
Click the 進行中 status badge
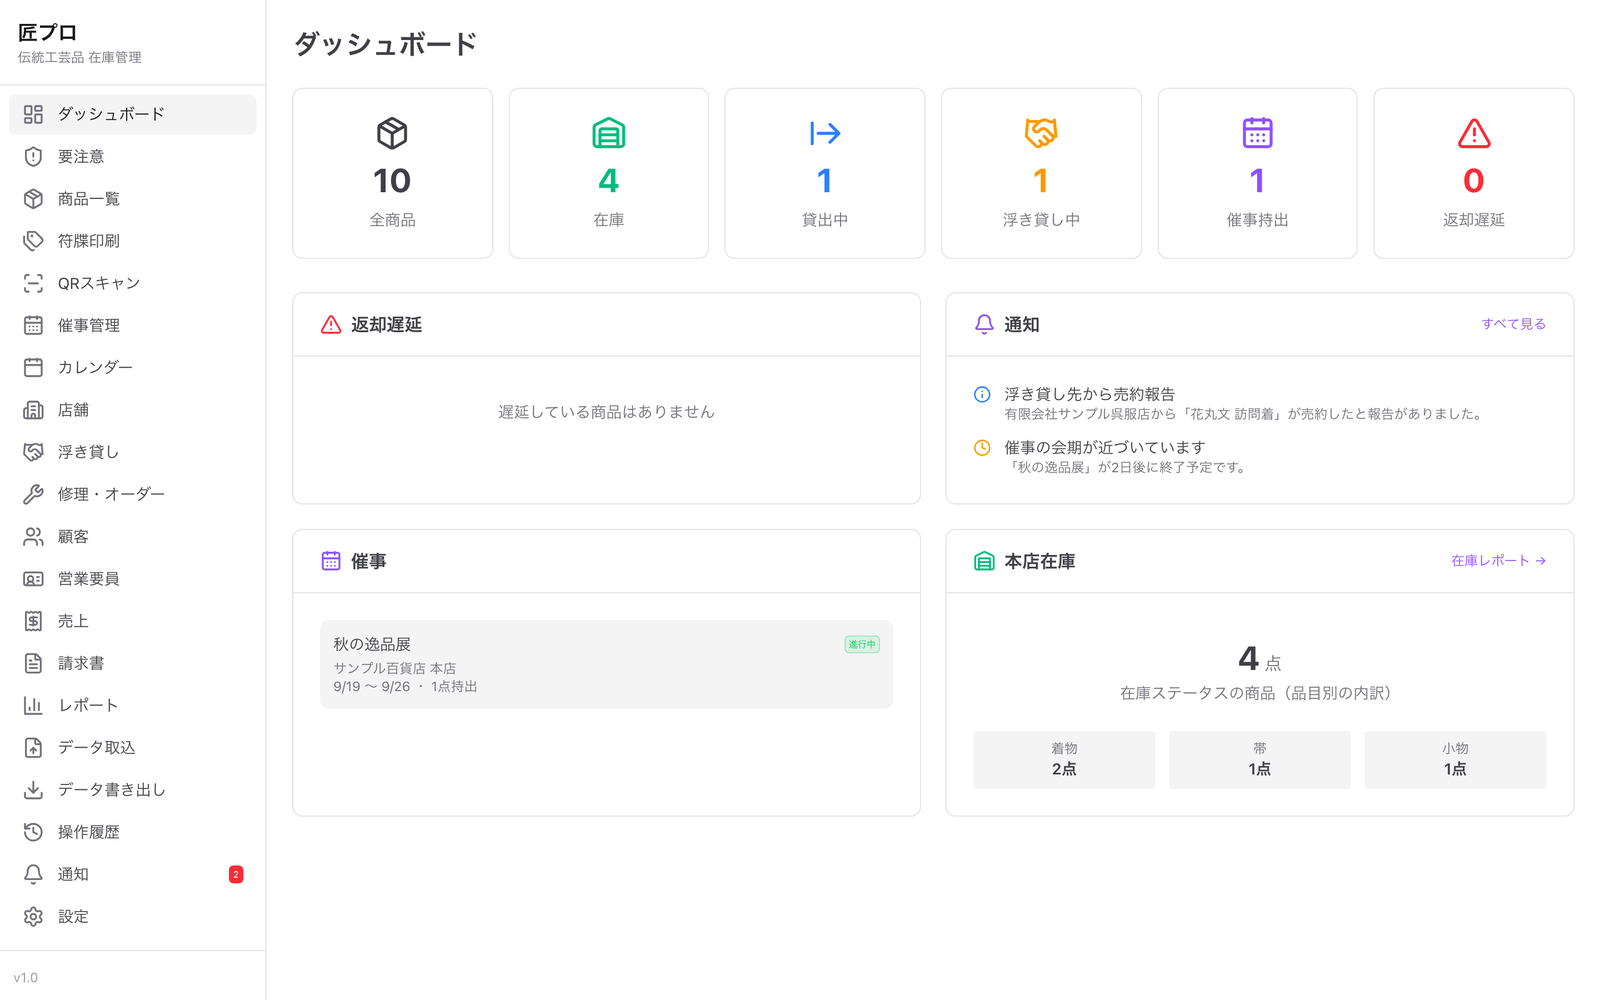pos(862,644)
